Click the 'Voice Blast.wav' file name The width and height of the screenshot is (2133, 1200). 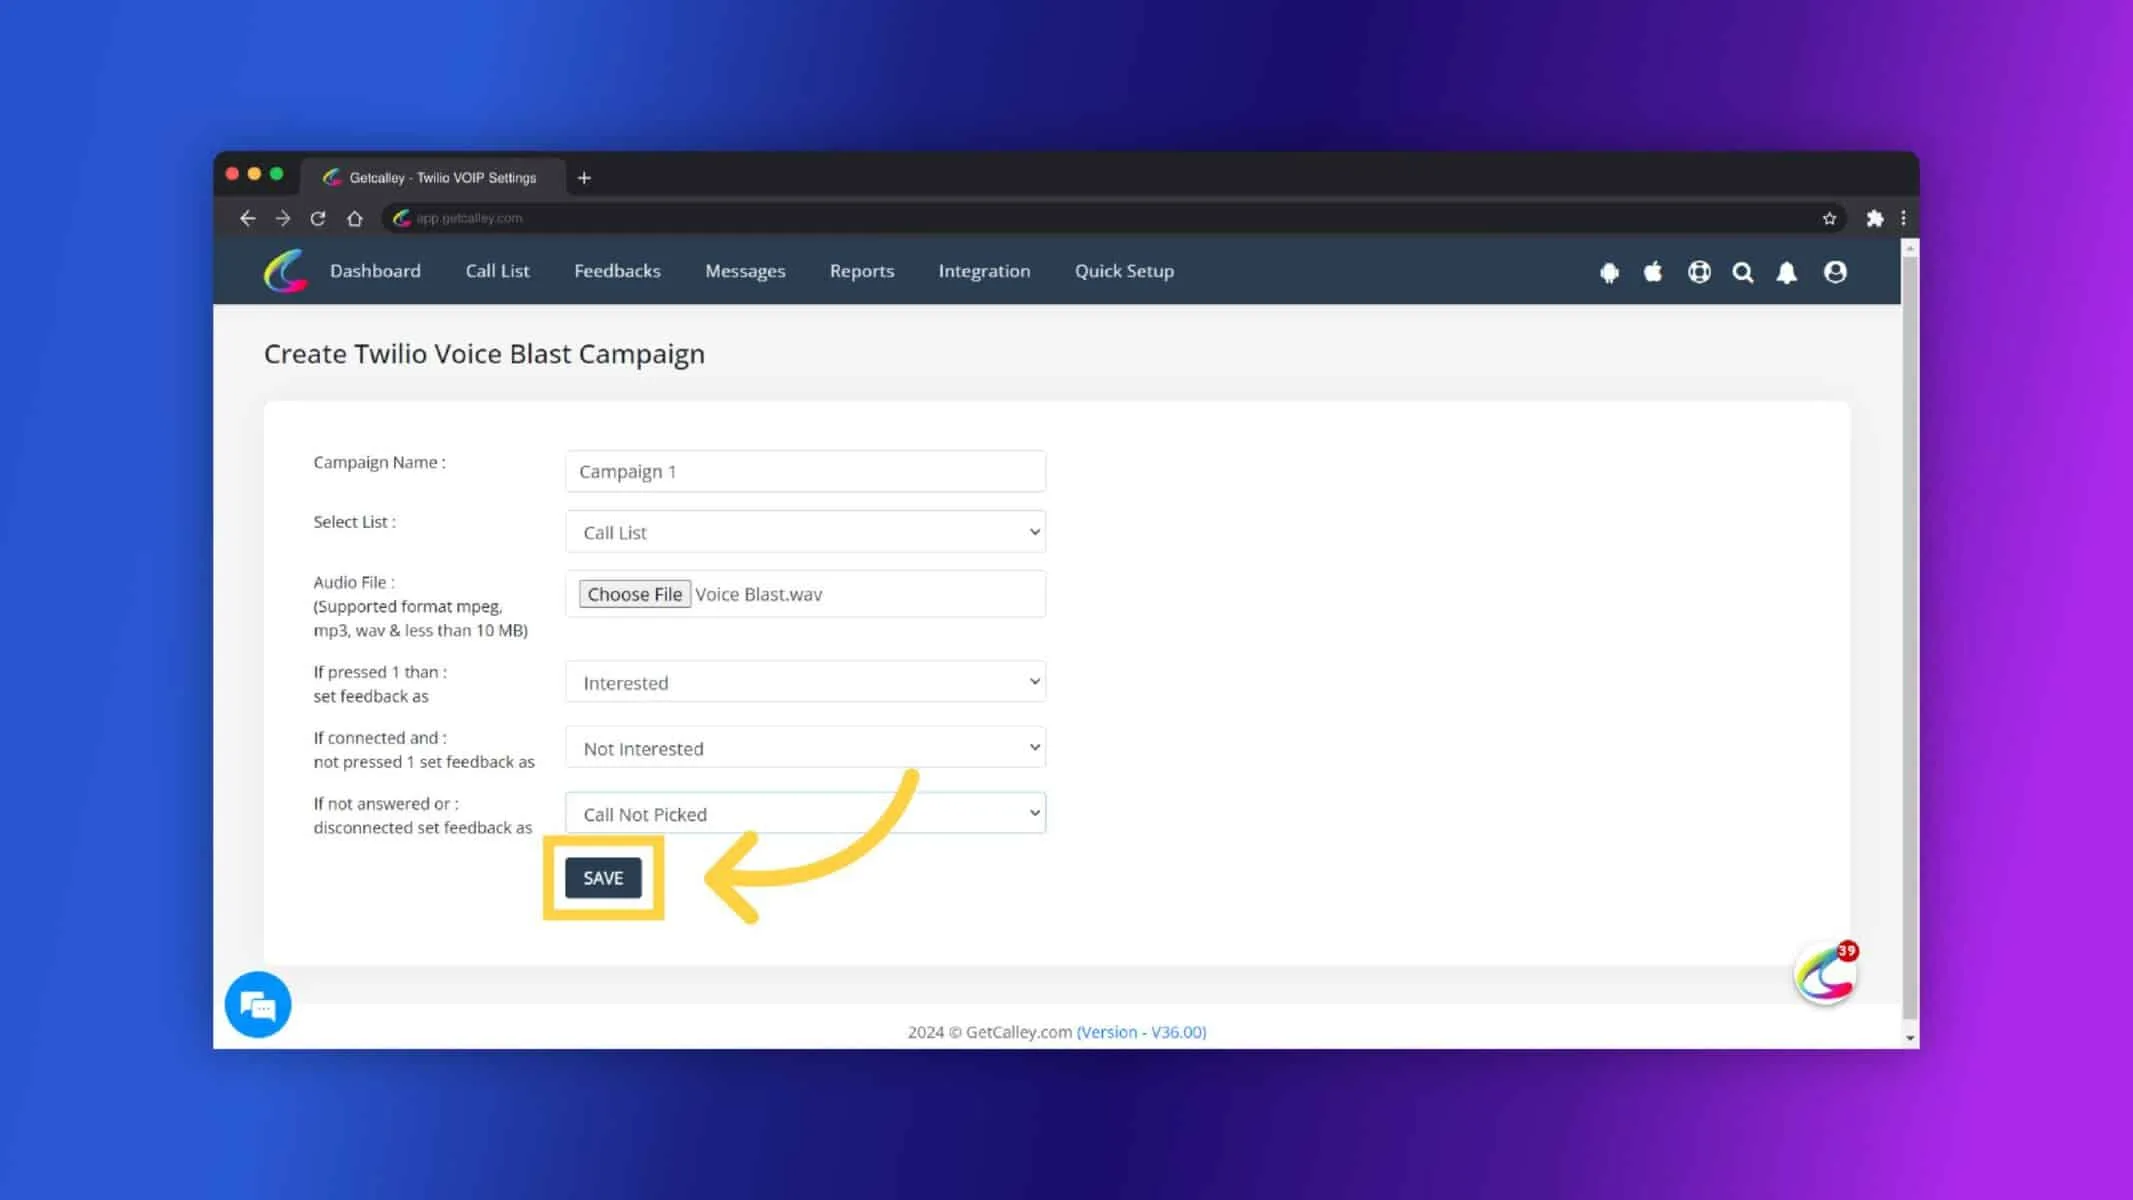point(759,594)
